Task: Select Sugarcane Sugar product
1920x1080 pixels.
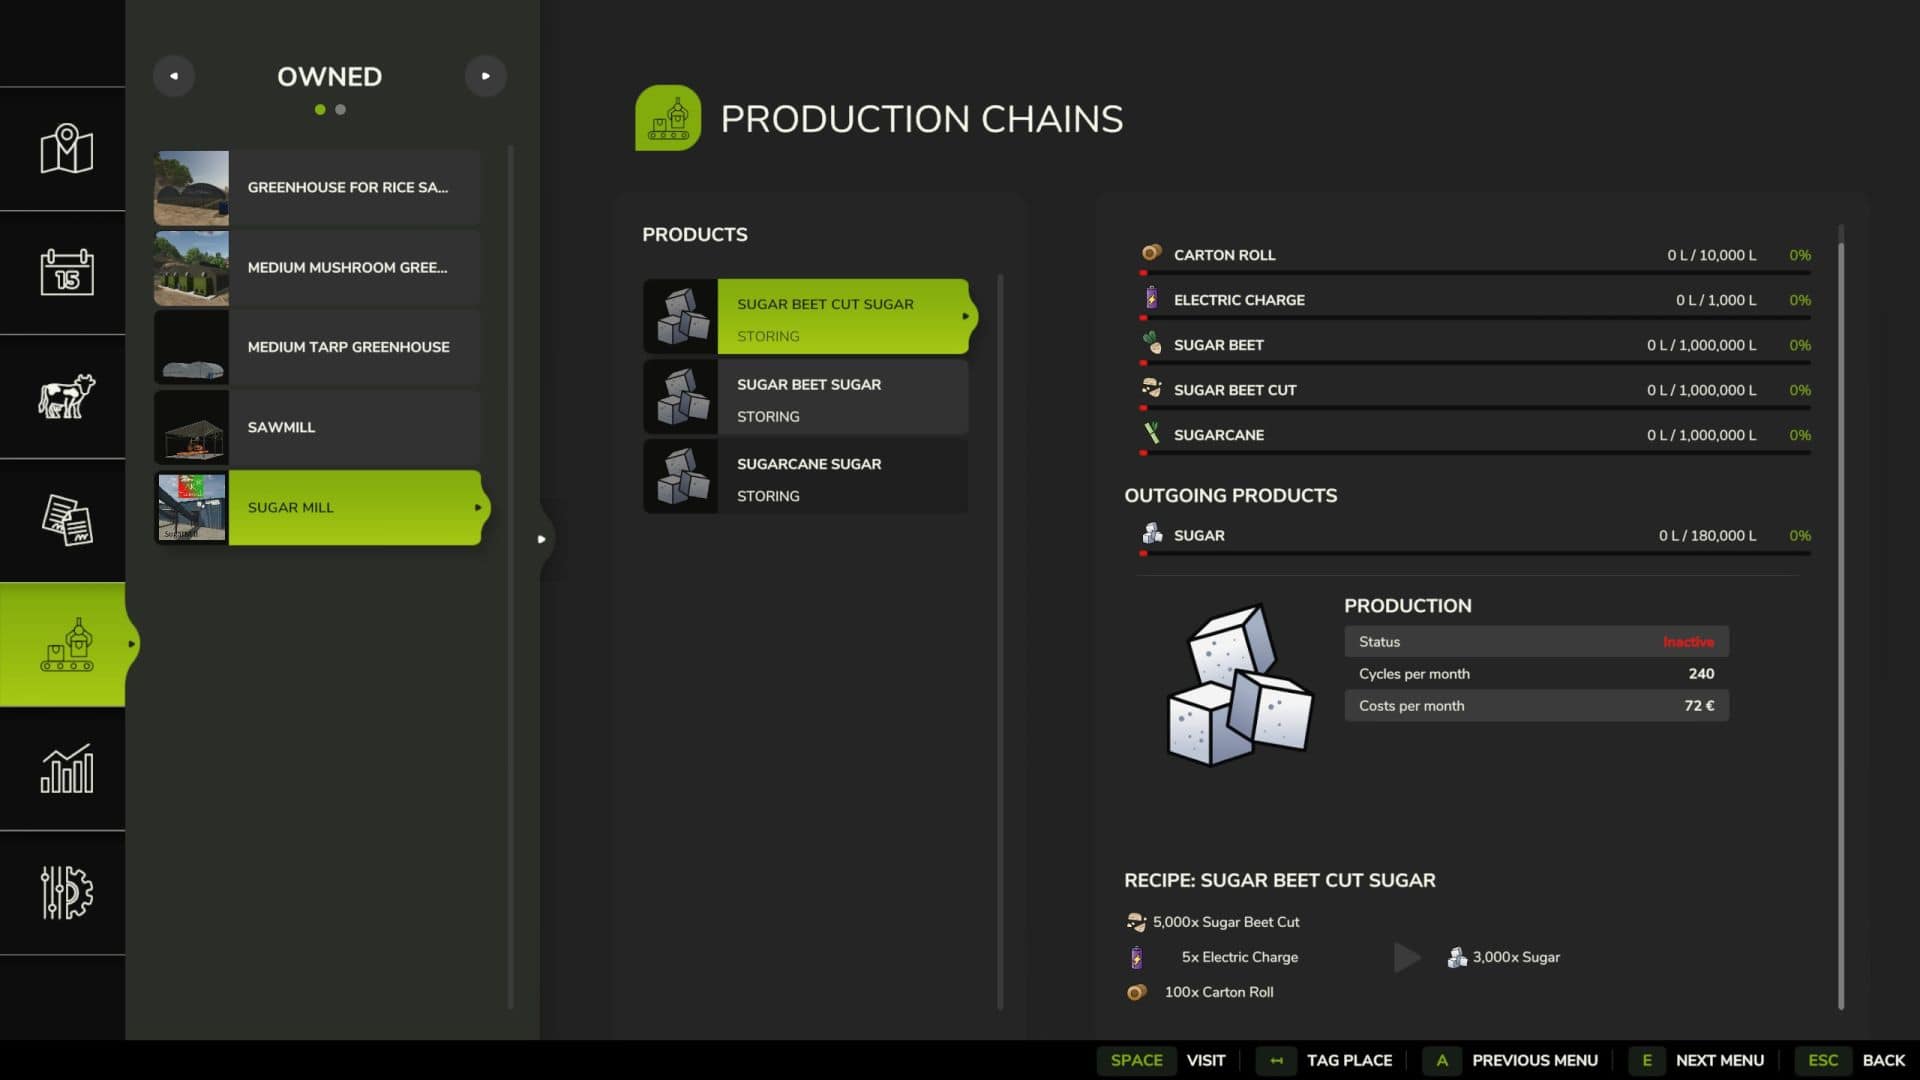Action: [x=805, y=477]
